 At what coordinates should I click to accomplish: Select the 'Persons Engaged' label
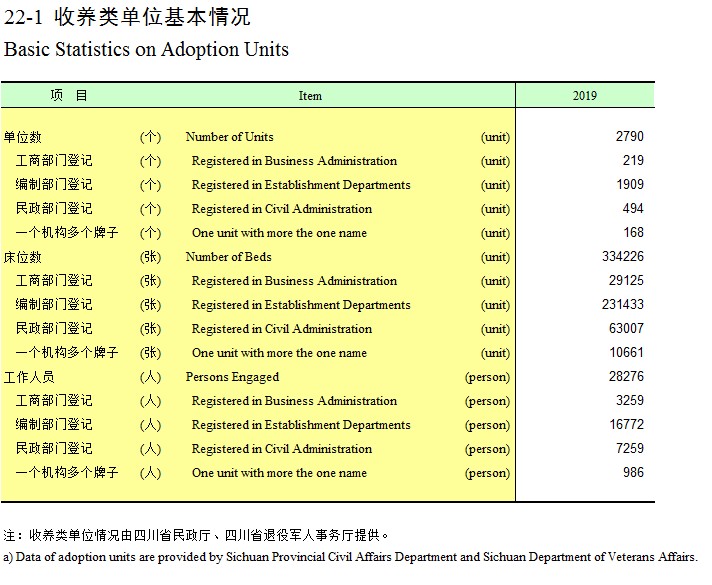click(232, 377)
